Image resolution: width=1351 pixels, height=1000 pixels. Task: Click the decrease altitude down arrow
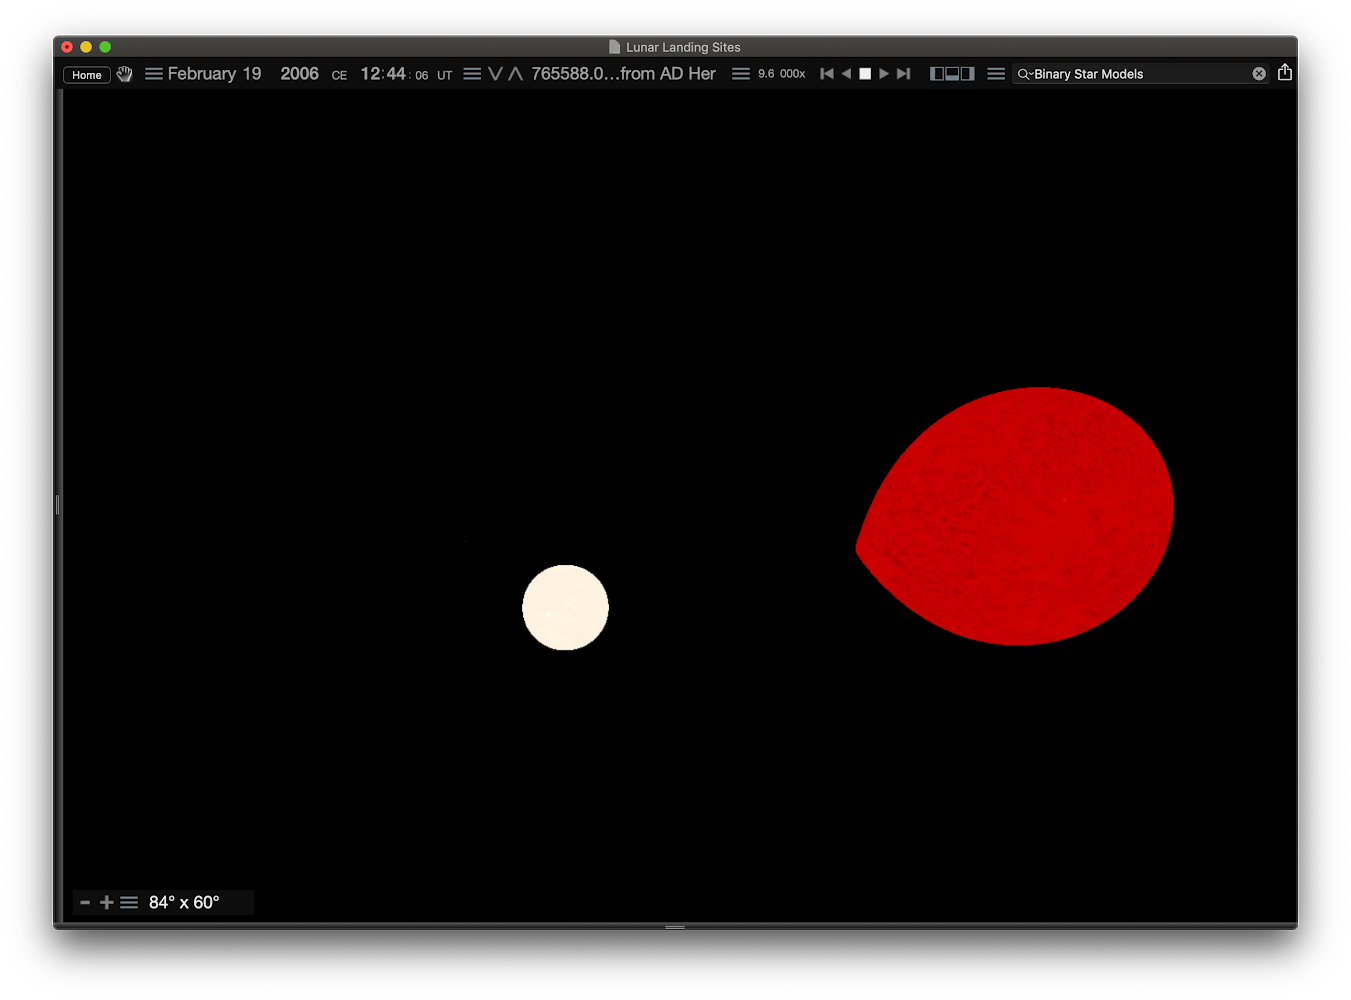[x=495, y=74]
